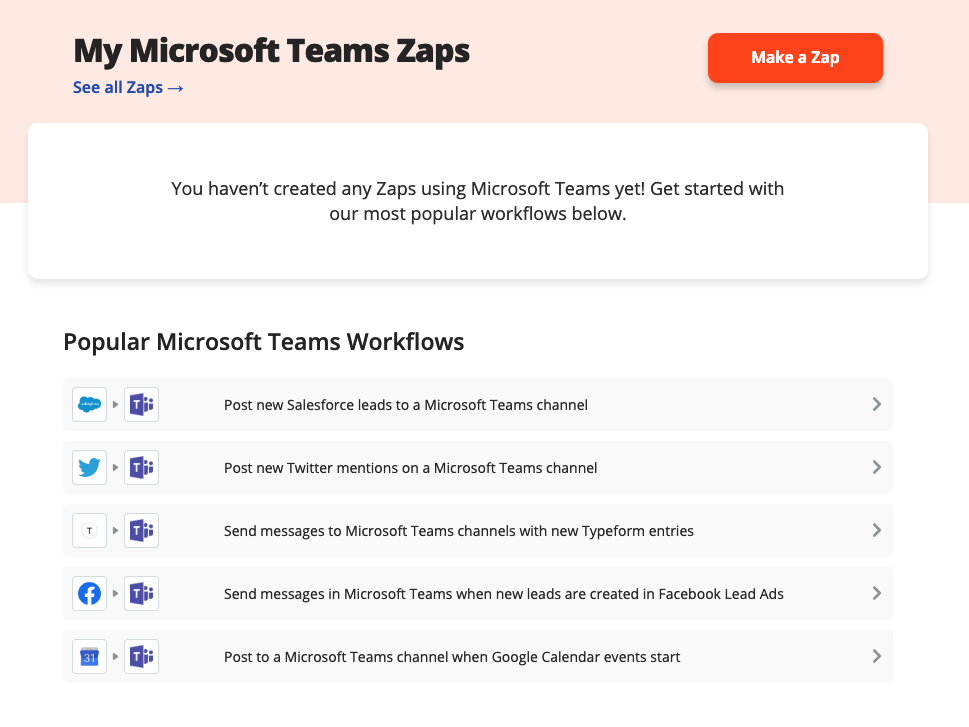Click the arrow between Calendar and Teams icons
Viewport: 969px width, 727px height.
(x=116, y=657)
